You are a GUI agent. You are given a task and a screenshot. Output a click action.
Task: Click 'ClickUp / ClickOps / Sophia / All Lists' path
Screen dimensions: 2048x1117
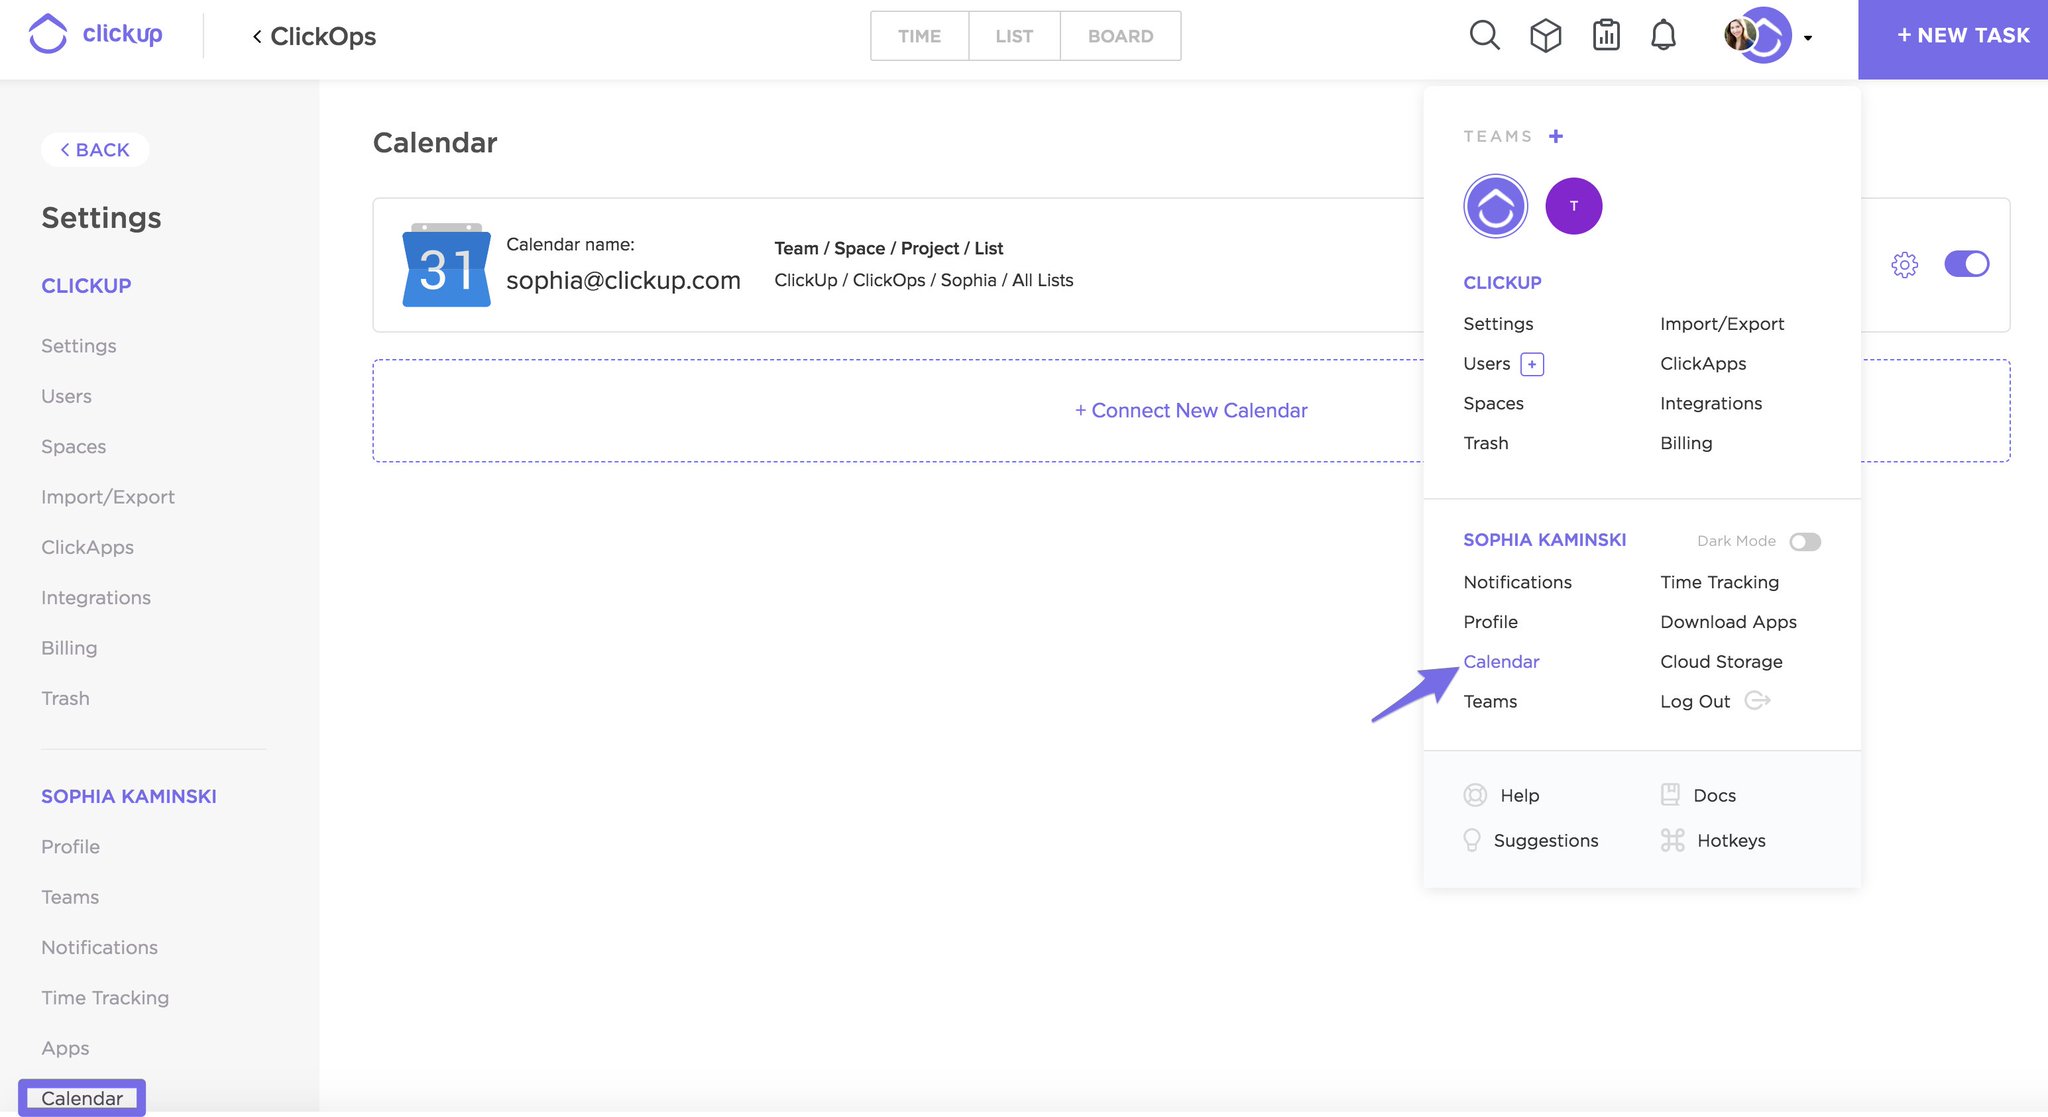(x=924, y=280)
